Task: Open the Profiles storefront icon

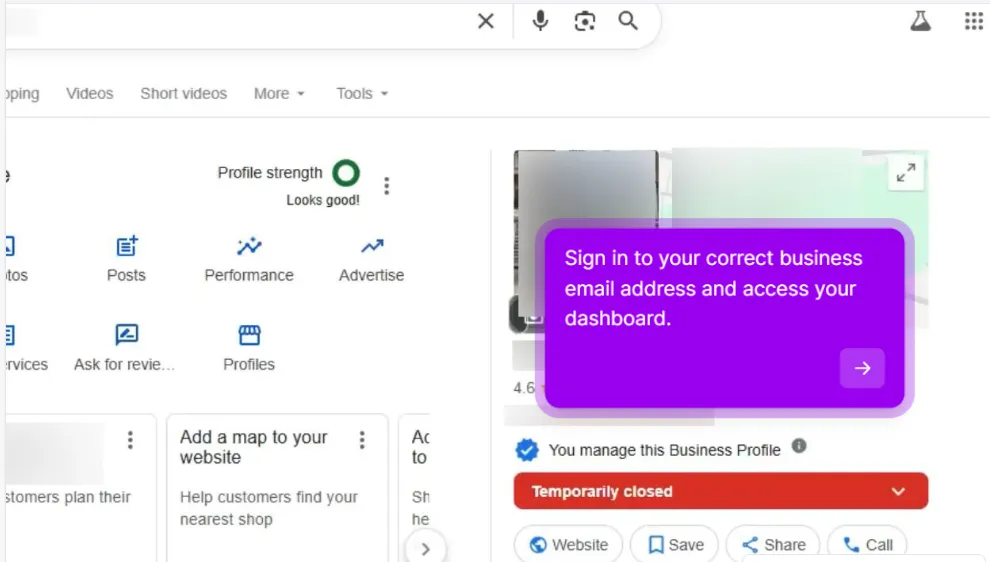Action: (249, 335)
